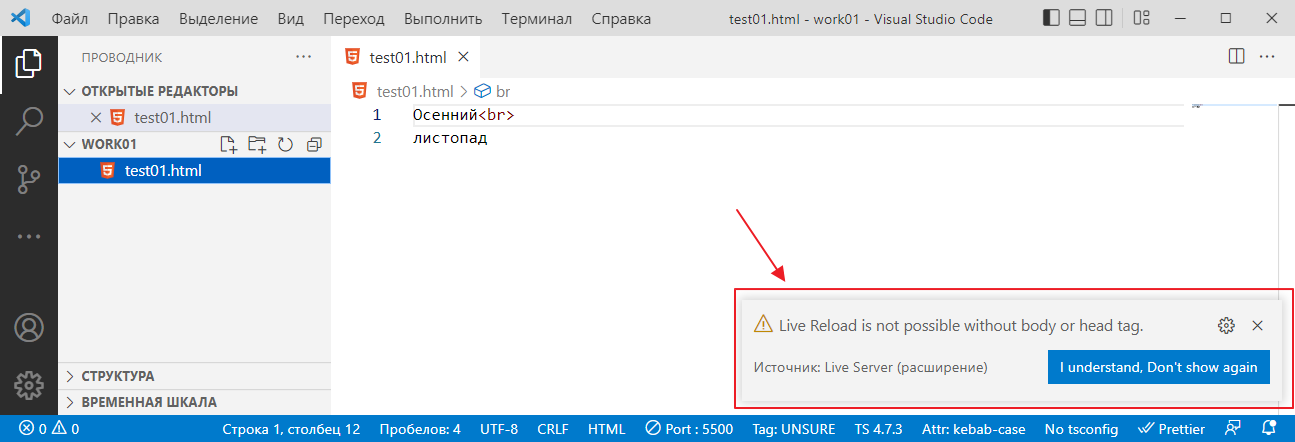
Task: Open the Файл menu
Action: pos(68,19)
